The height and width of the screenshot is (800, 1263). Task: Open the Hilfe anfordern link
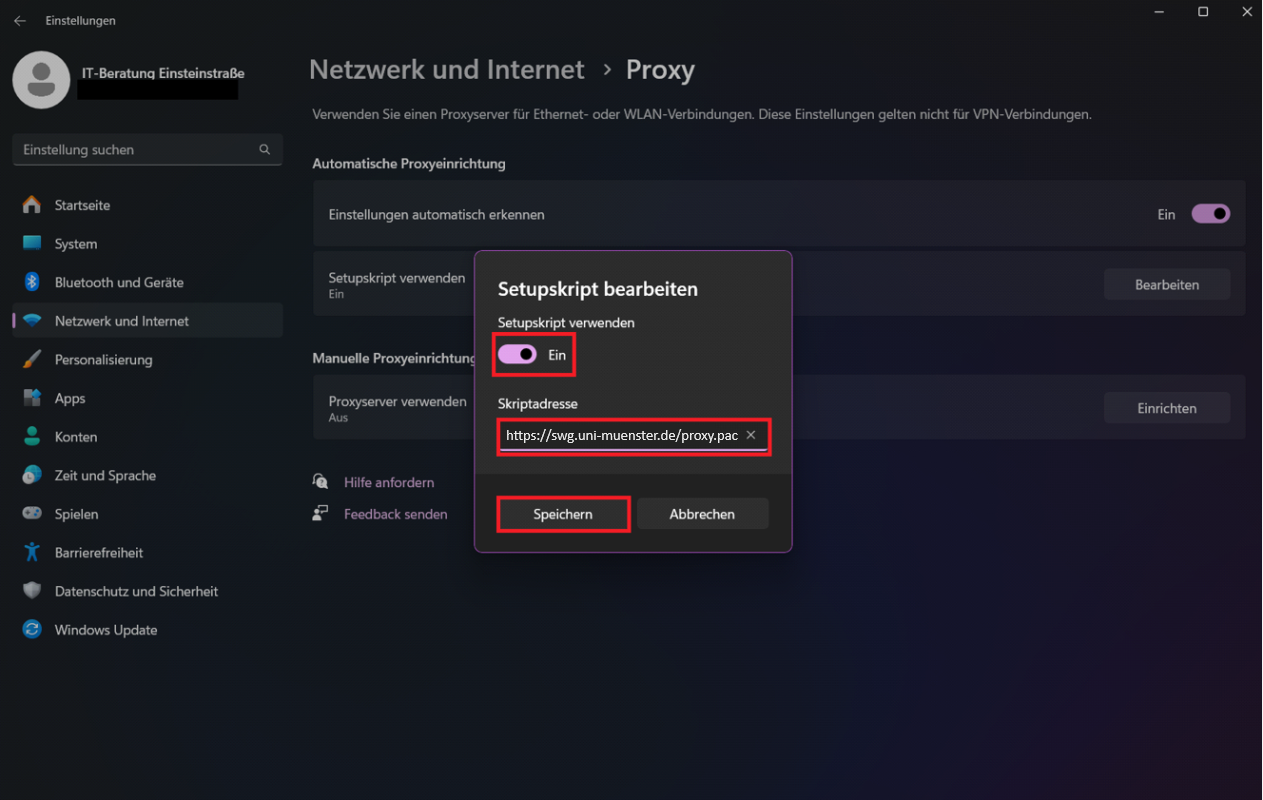389,482
